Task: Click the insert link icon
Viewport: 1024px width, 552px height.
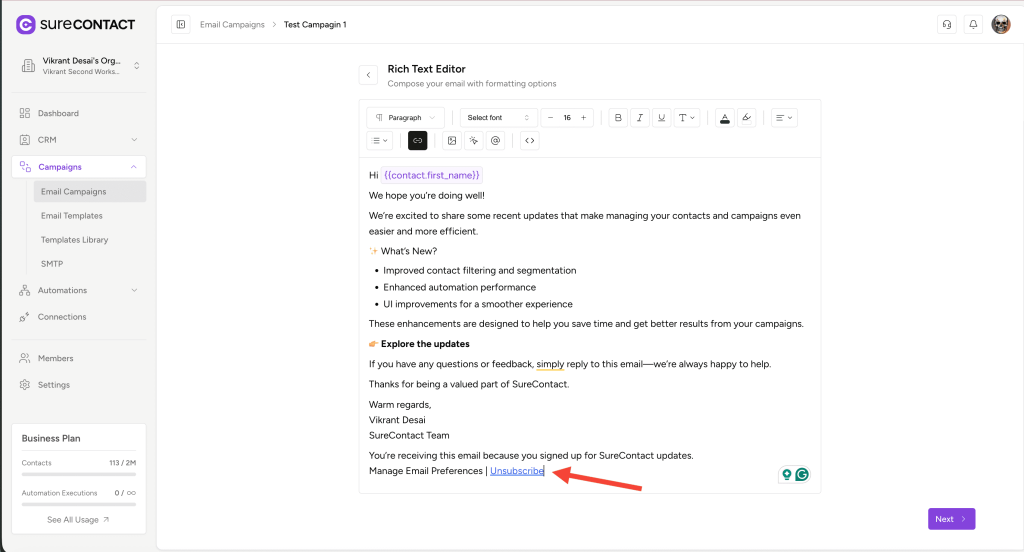Action: 418,141
